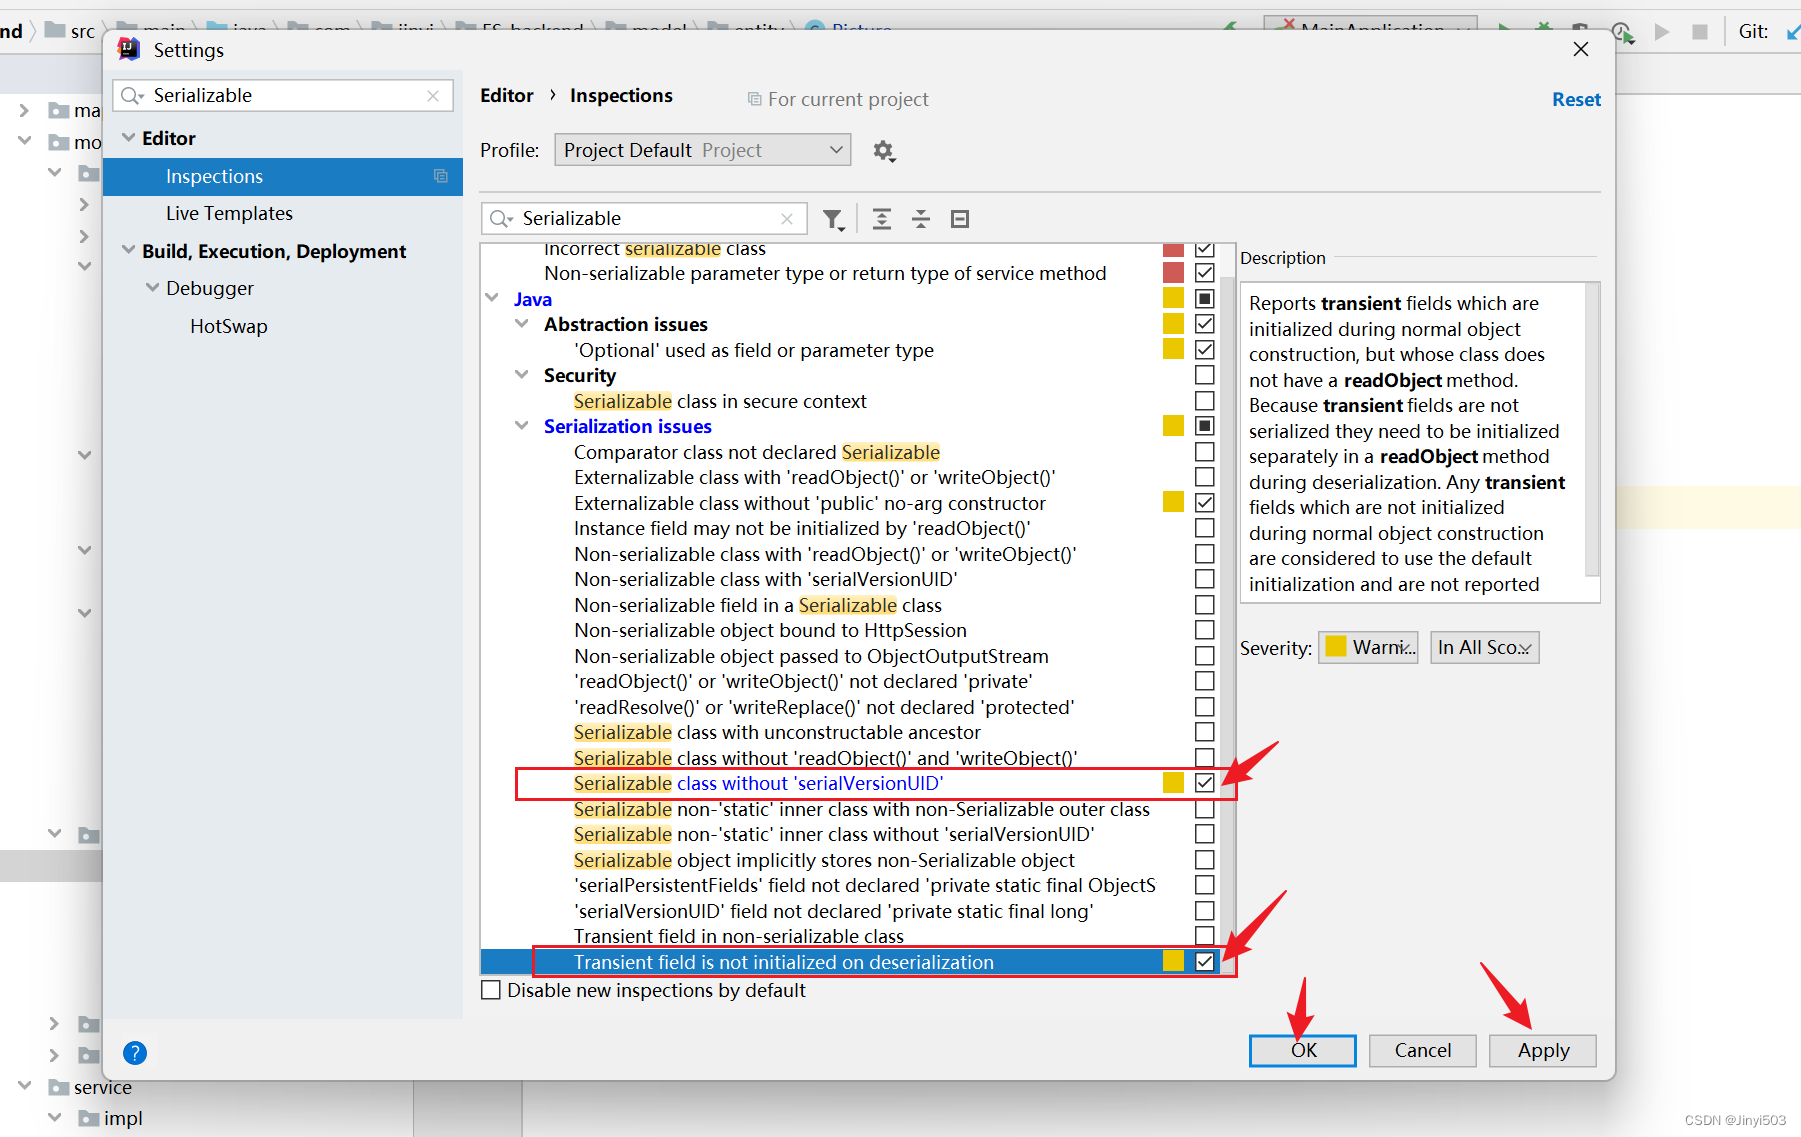Click the OK button
The image size is (1801, 1137).
1303,1051
